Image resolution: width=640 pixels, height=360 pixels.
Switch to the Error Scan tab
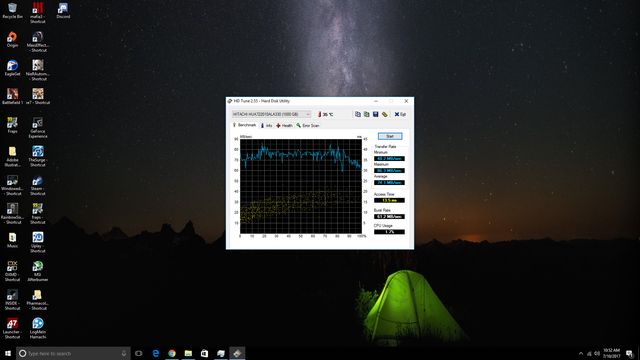pos(308,126)
